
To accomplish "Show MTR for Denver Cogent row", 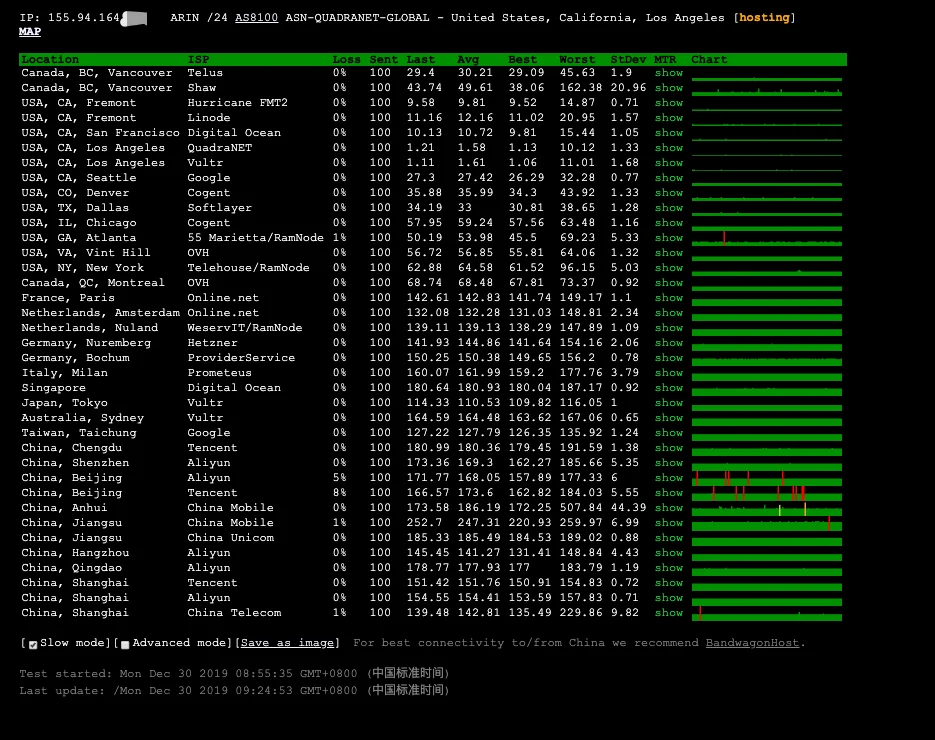I will (669, 193).
